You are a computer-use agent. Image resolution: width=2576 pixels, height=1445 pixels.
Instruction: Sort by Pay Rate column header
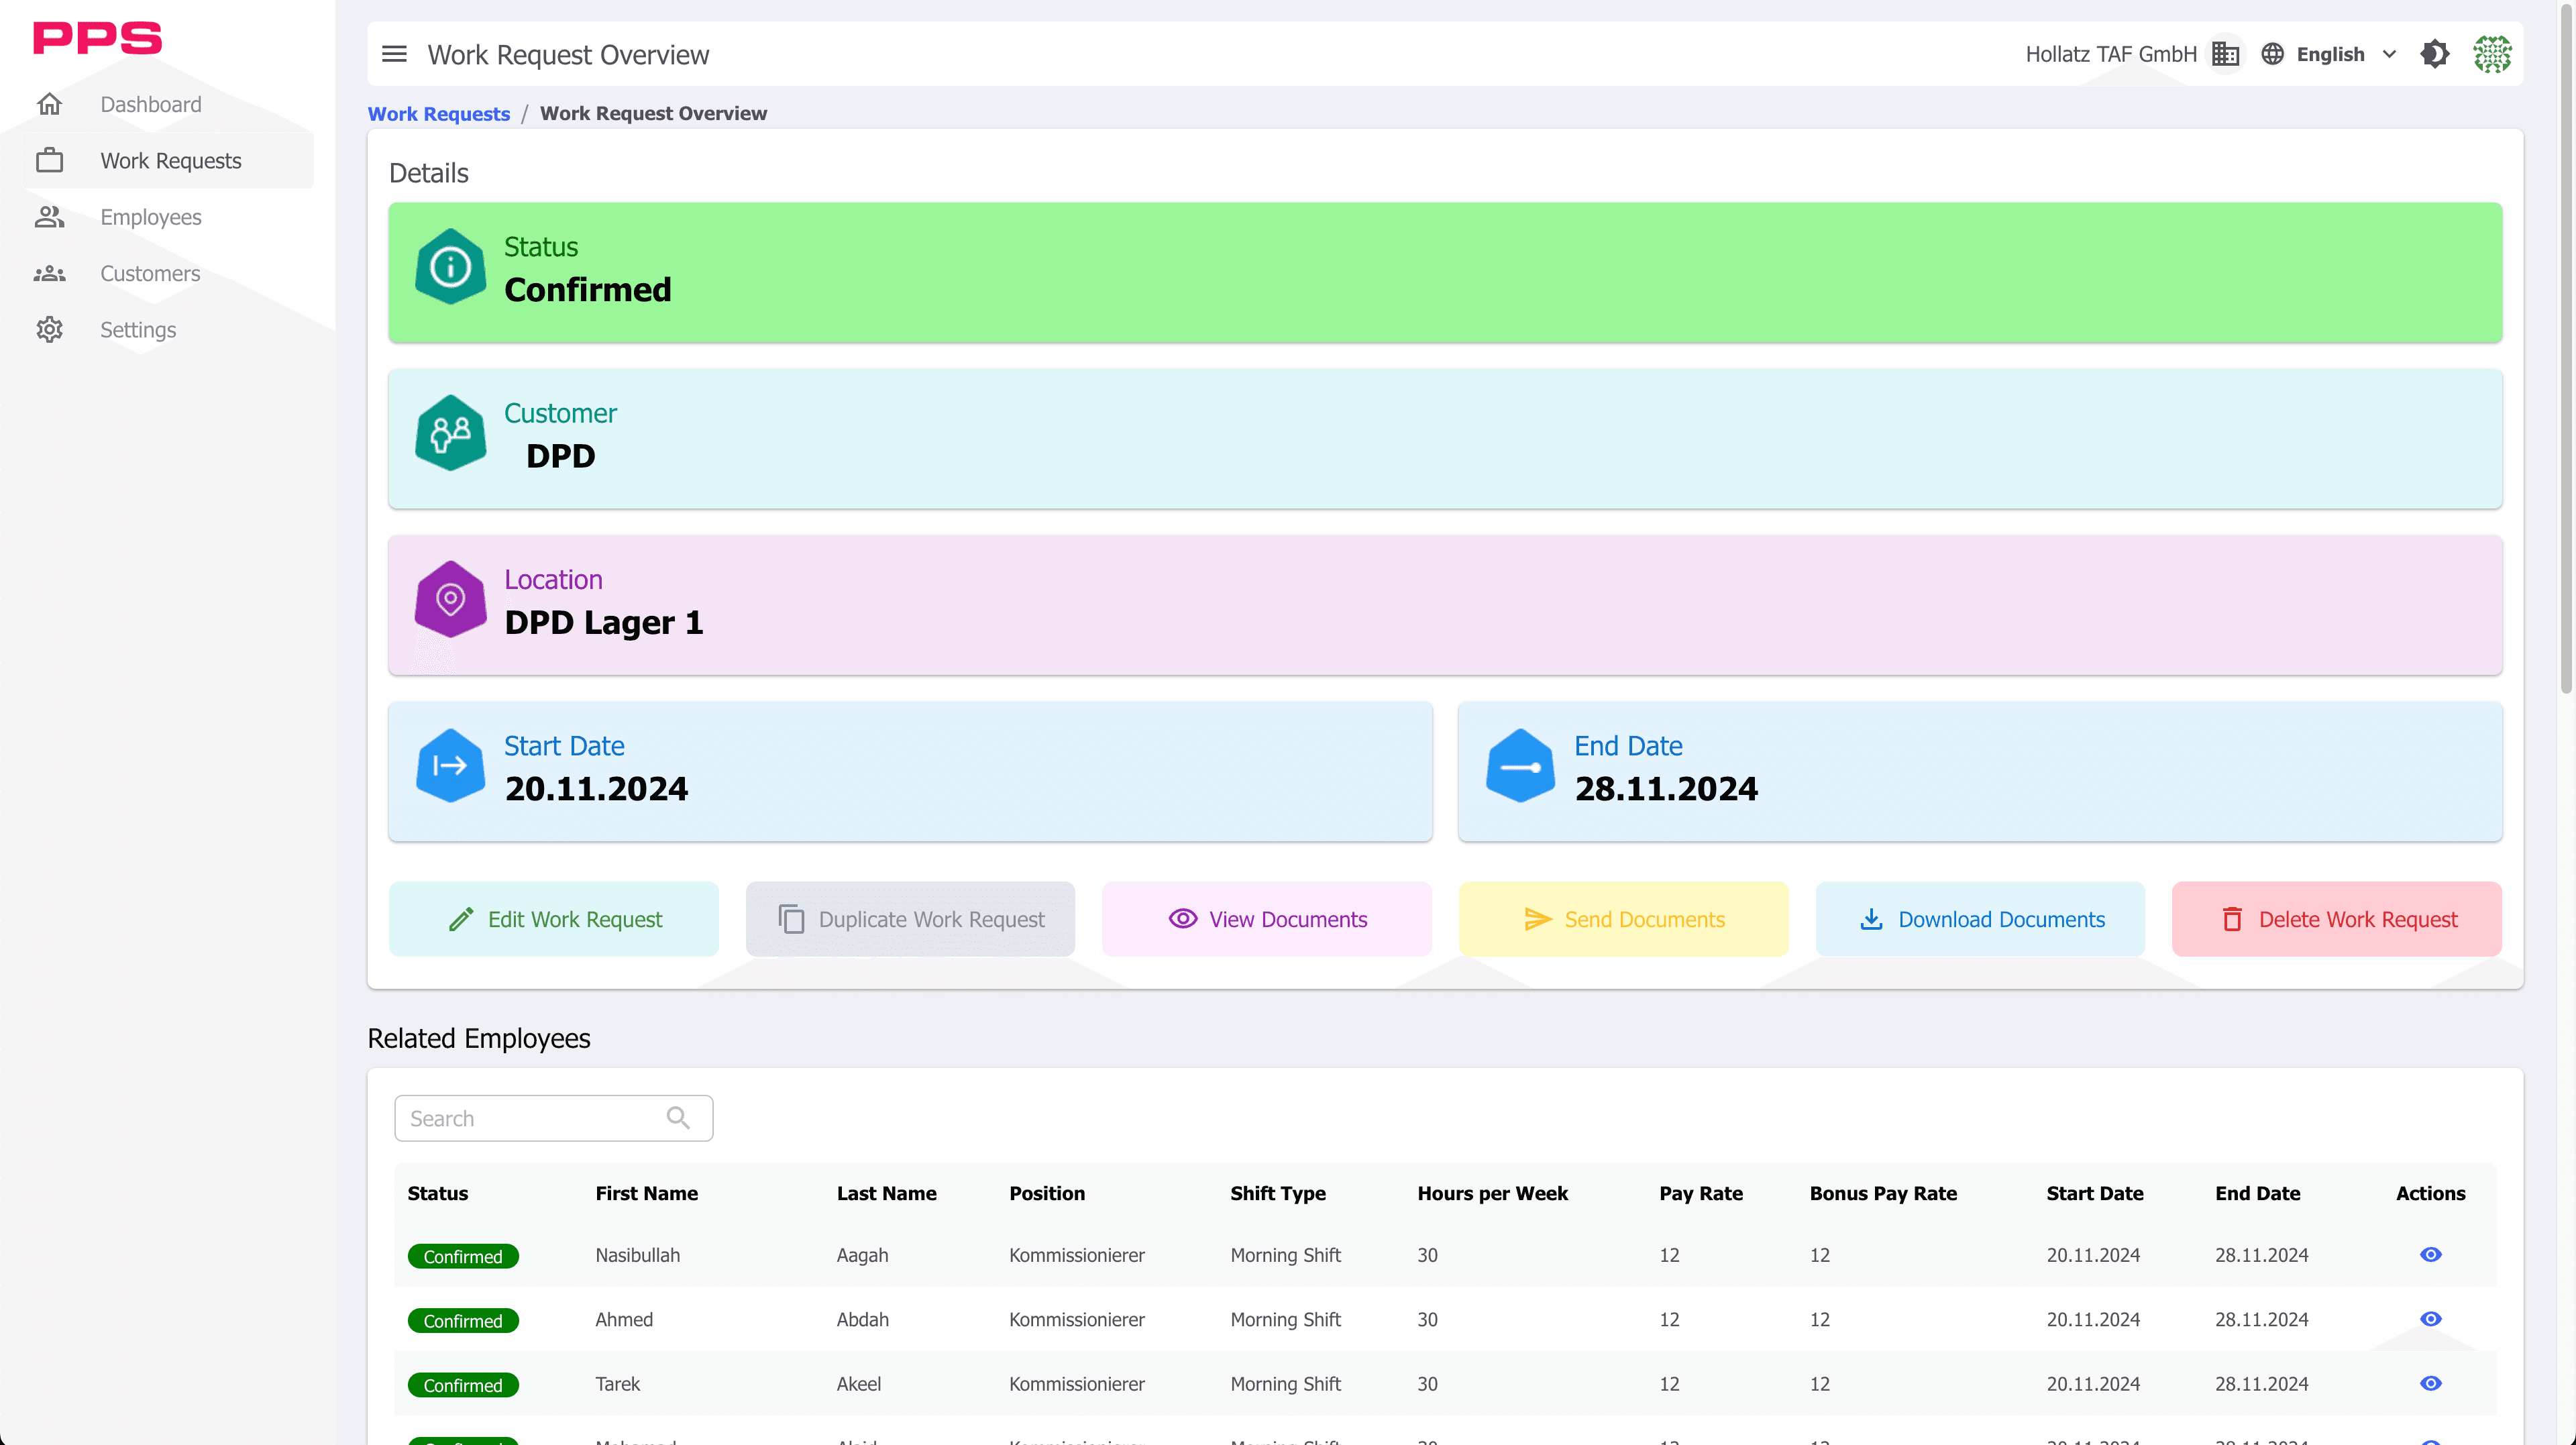1701,1193
